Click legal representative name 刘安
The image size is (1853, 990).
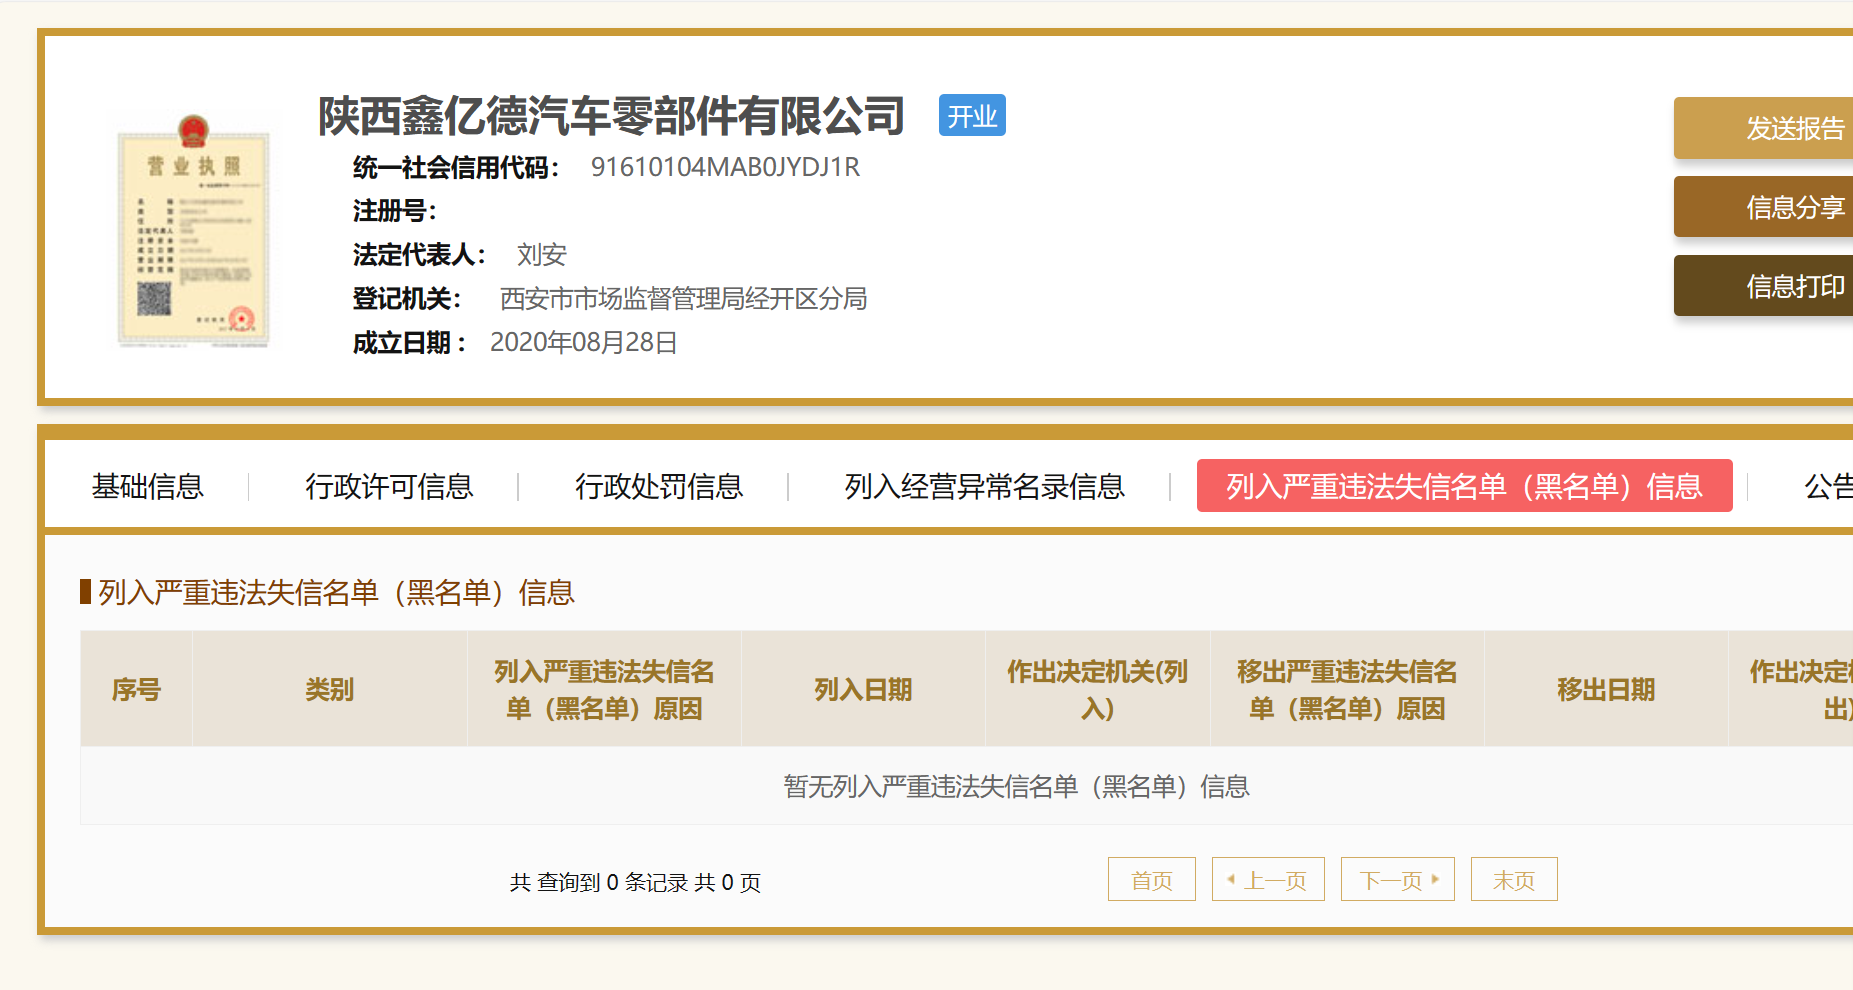pos(542,255)
